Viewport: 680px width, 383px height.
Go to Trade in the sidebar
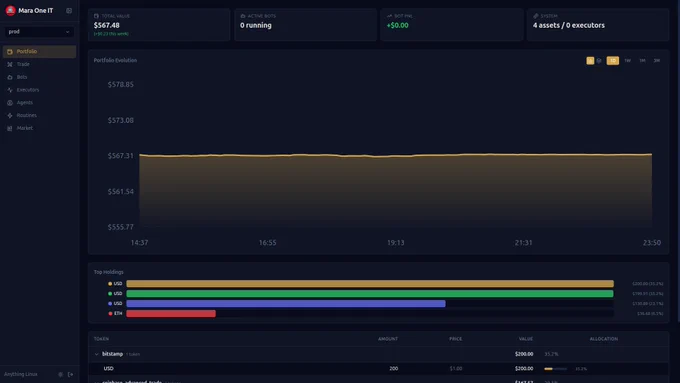click(39, 64)
